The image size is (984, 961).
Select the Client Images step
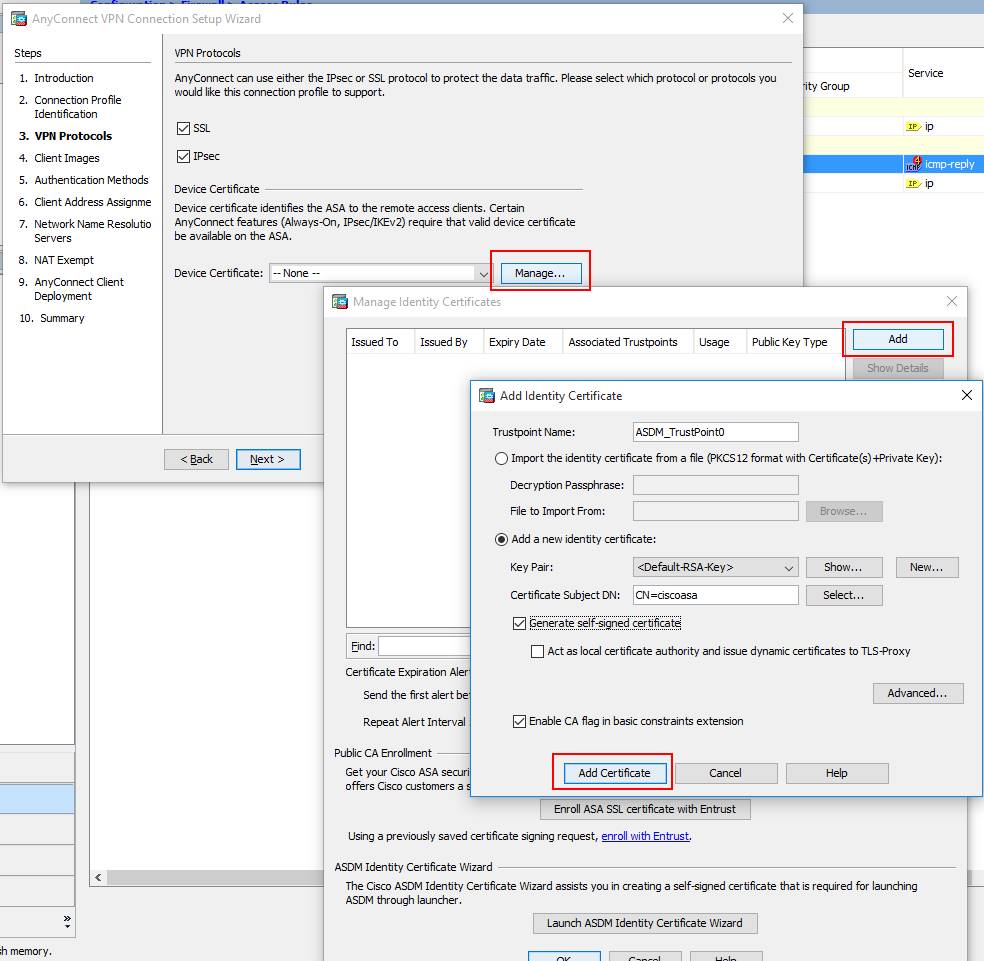point(67,158)
